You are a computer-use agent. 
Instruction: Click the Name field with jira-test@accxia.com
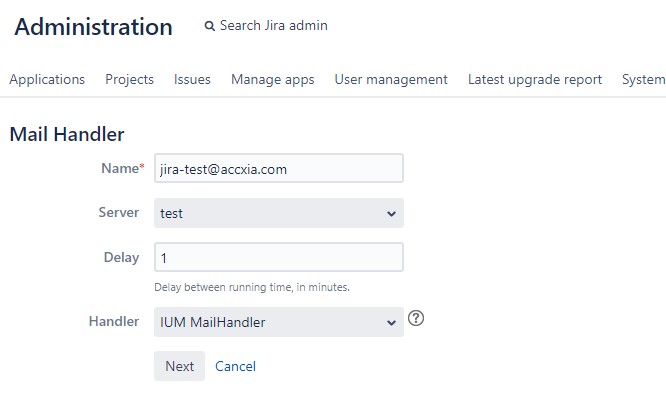click(x=279, y=169)
